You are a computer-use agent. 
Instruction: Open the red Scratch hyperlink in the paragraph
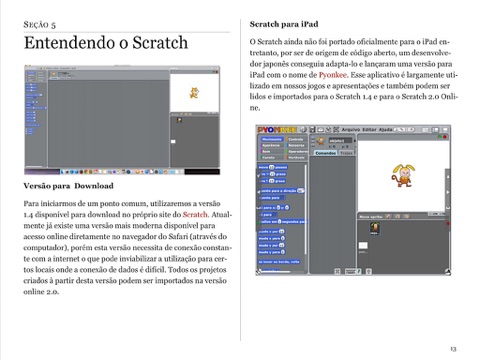click(x=195, y=214)
